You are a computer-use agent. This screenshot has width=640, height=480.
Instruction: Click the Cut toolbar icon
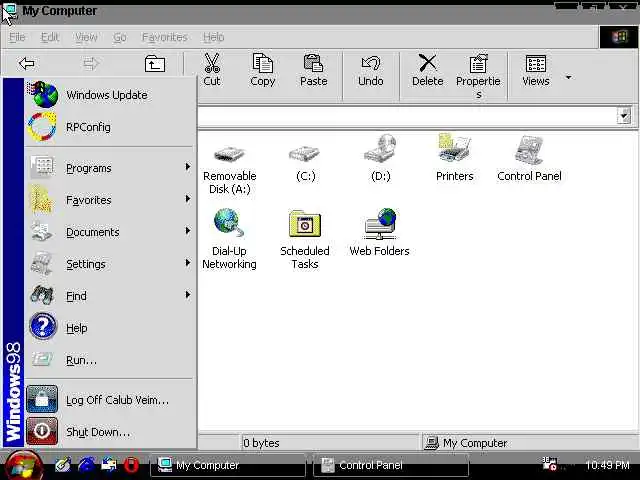tap(212, 70)
